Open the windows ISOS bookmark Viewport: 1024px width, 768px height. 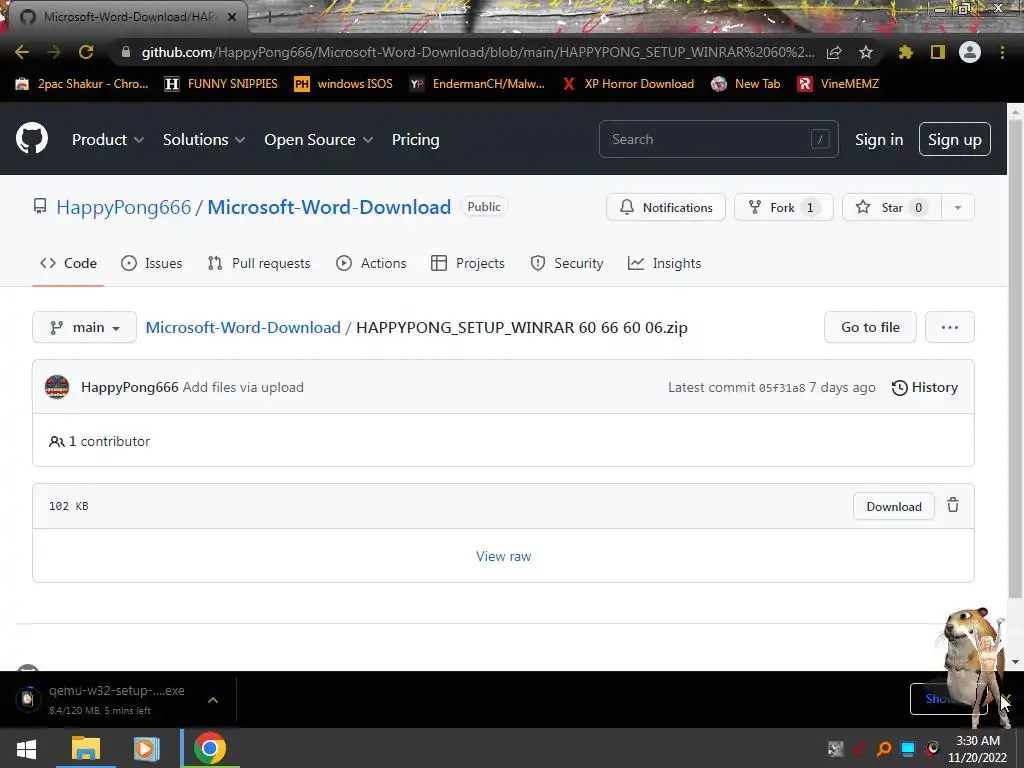tap(344, 84)
